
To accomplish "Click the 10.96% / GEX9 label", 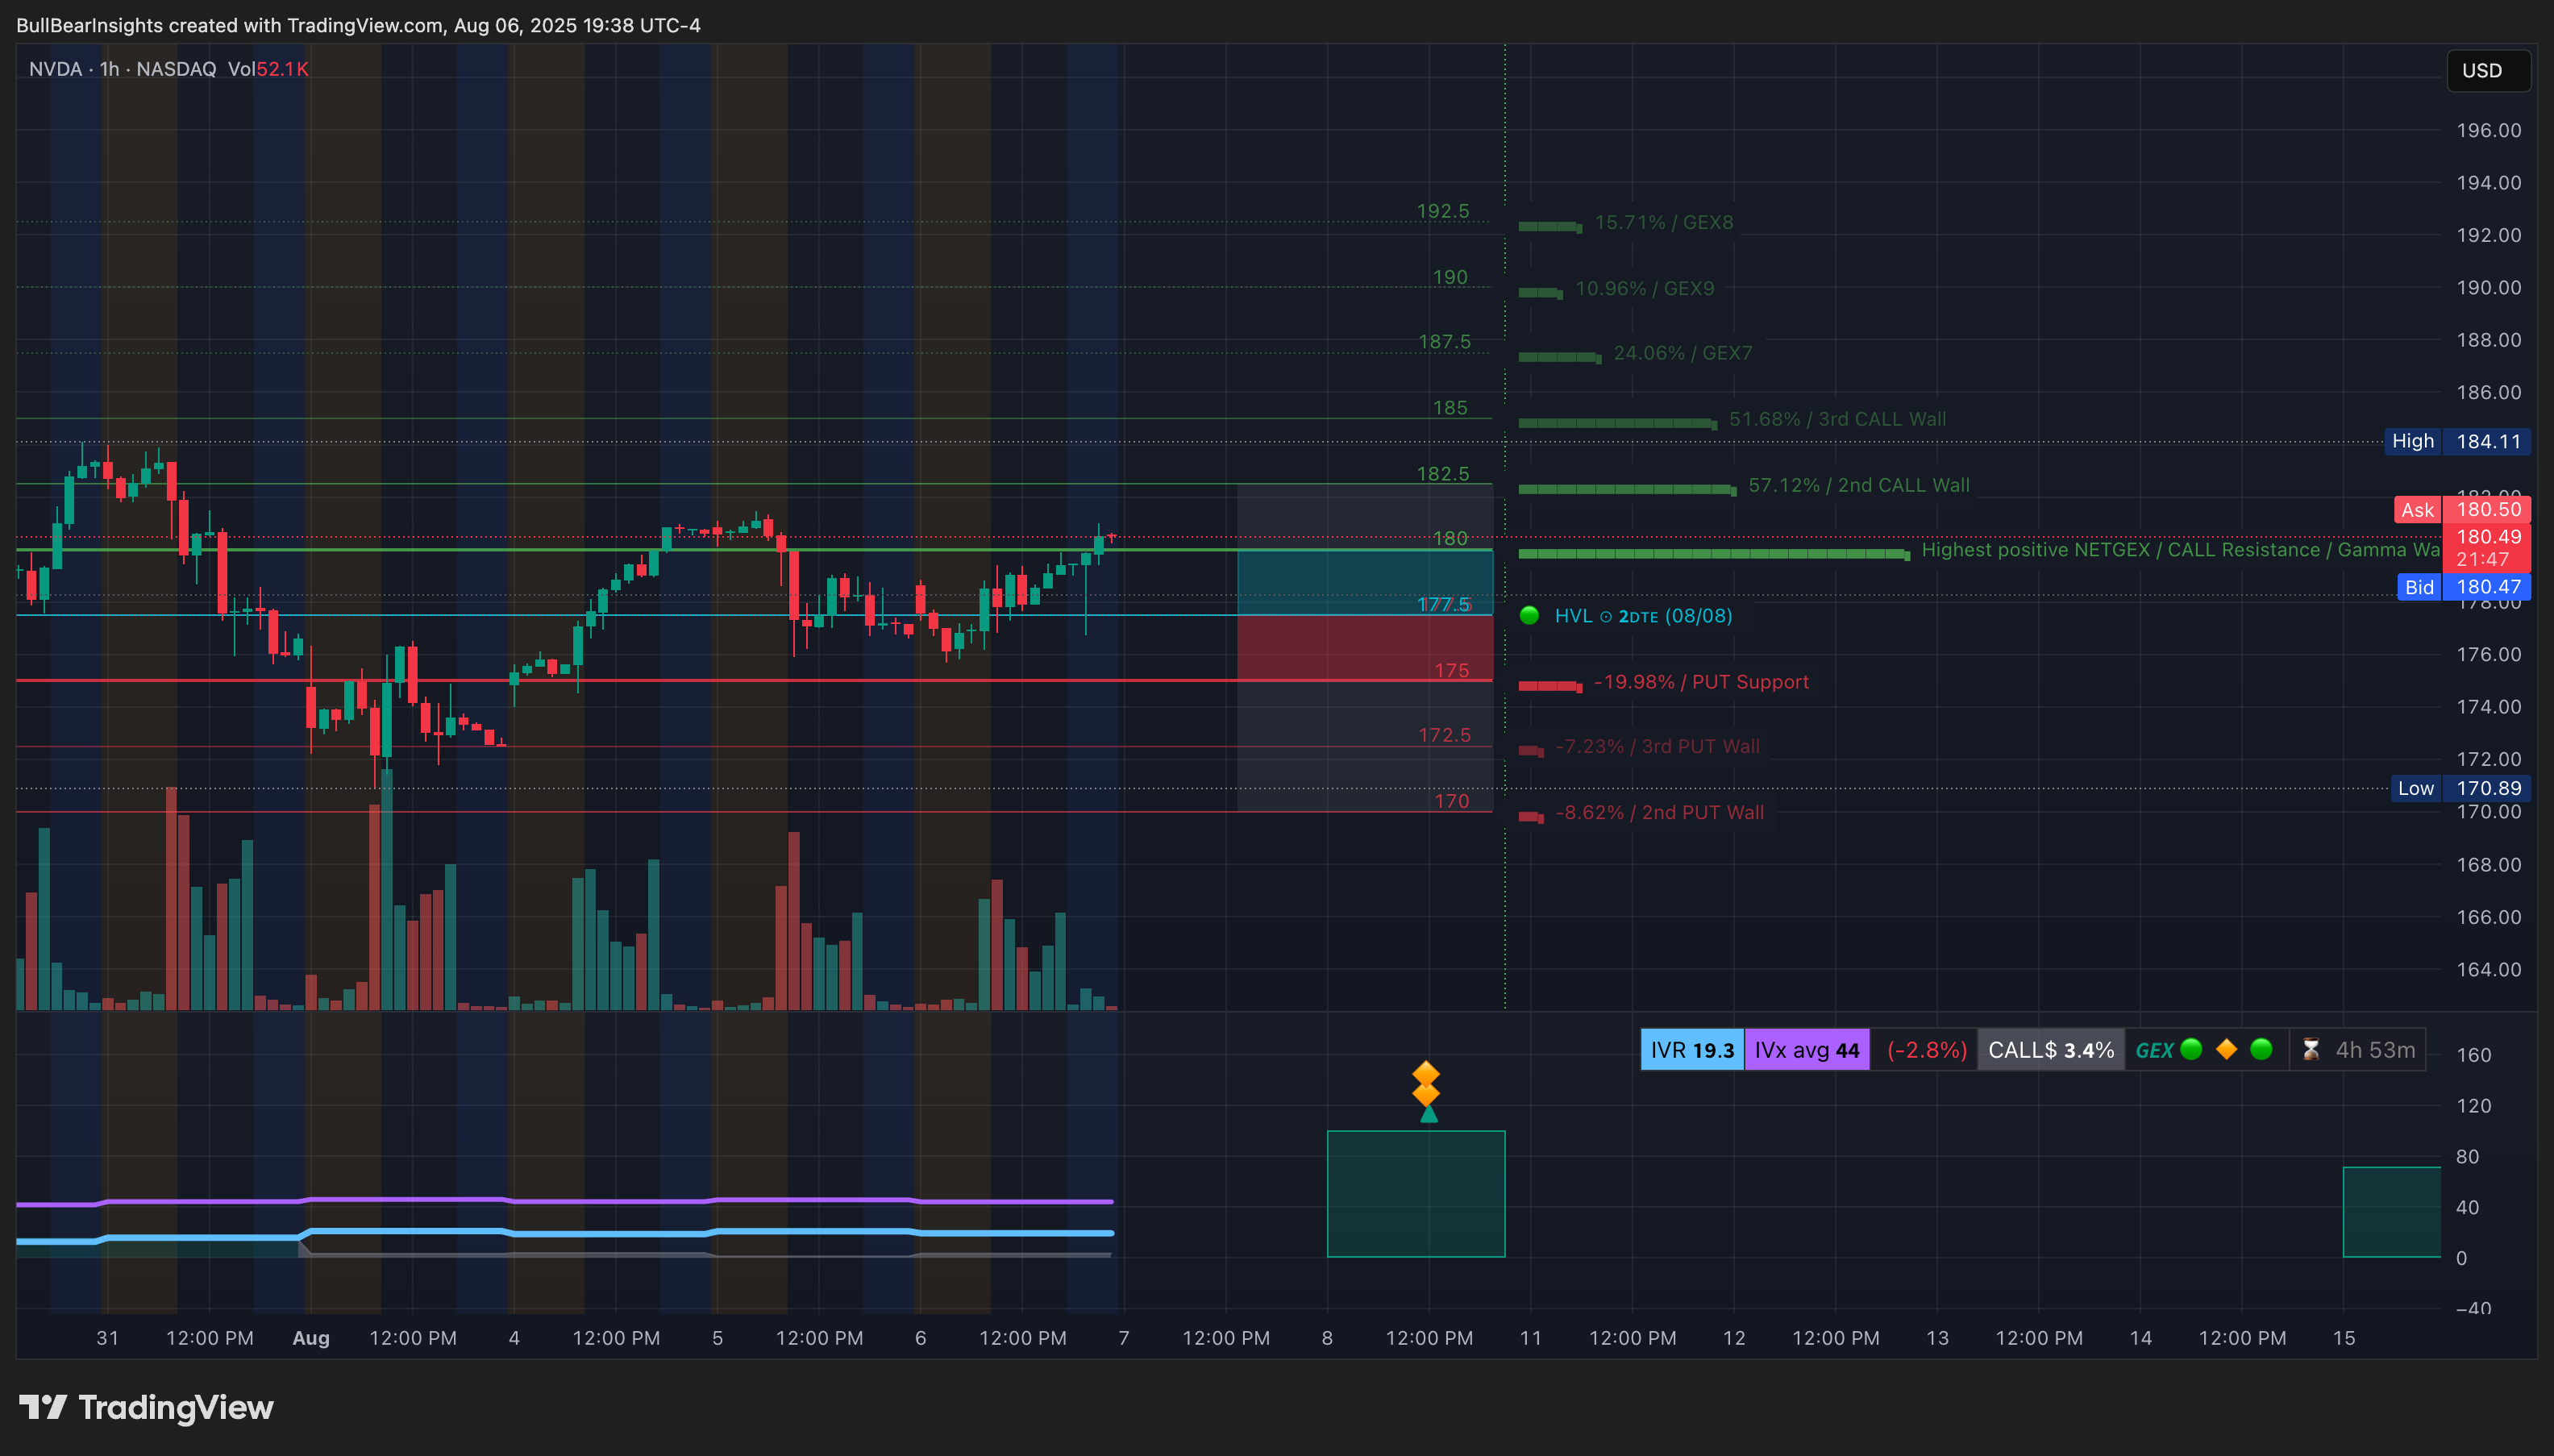I will [1644, 288].
